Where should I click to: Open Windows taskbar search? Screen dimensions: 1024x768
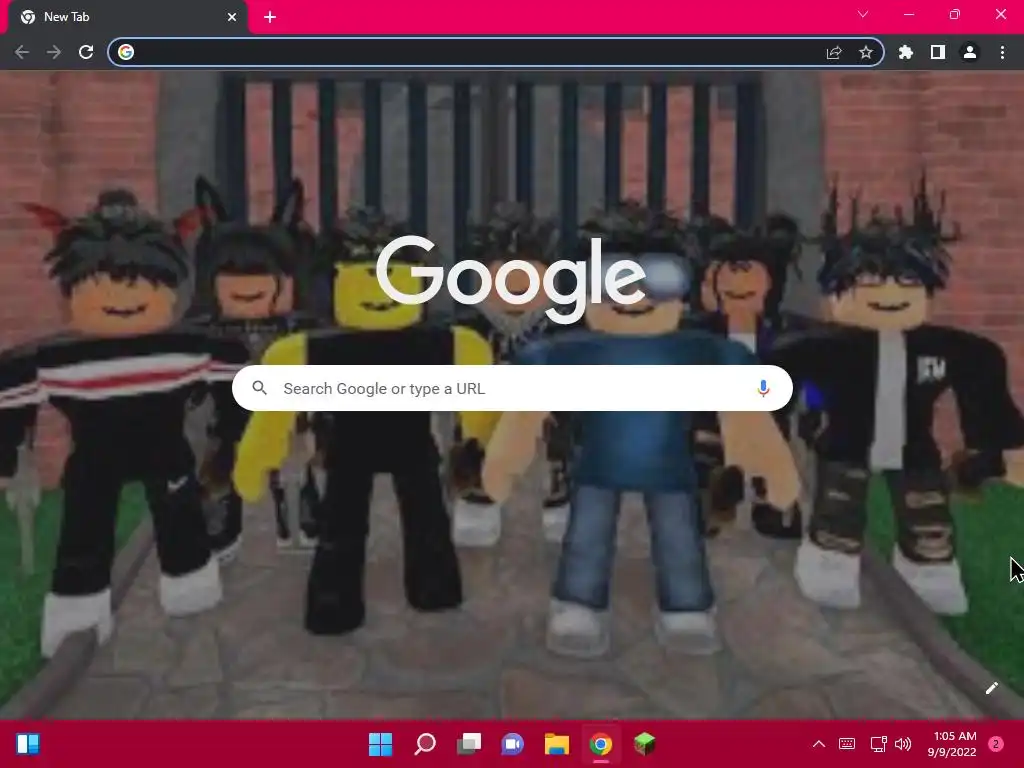(424, 744)
